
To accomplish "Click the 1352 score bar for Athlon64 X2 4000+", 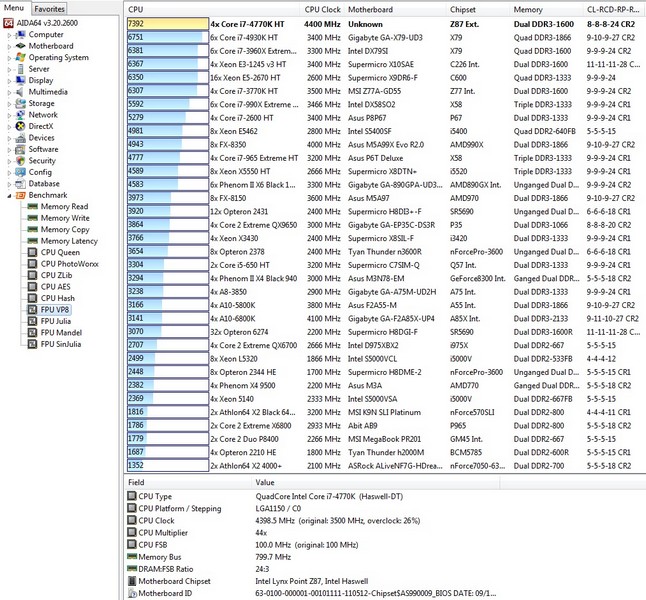I will 168,466.
